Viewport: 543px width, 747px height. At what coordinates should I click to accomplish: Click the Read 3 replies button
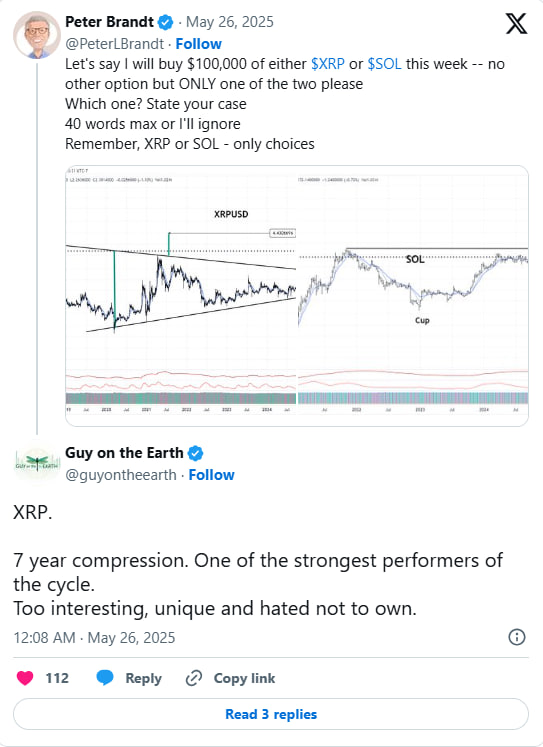coord(271,714)
